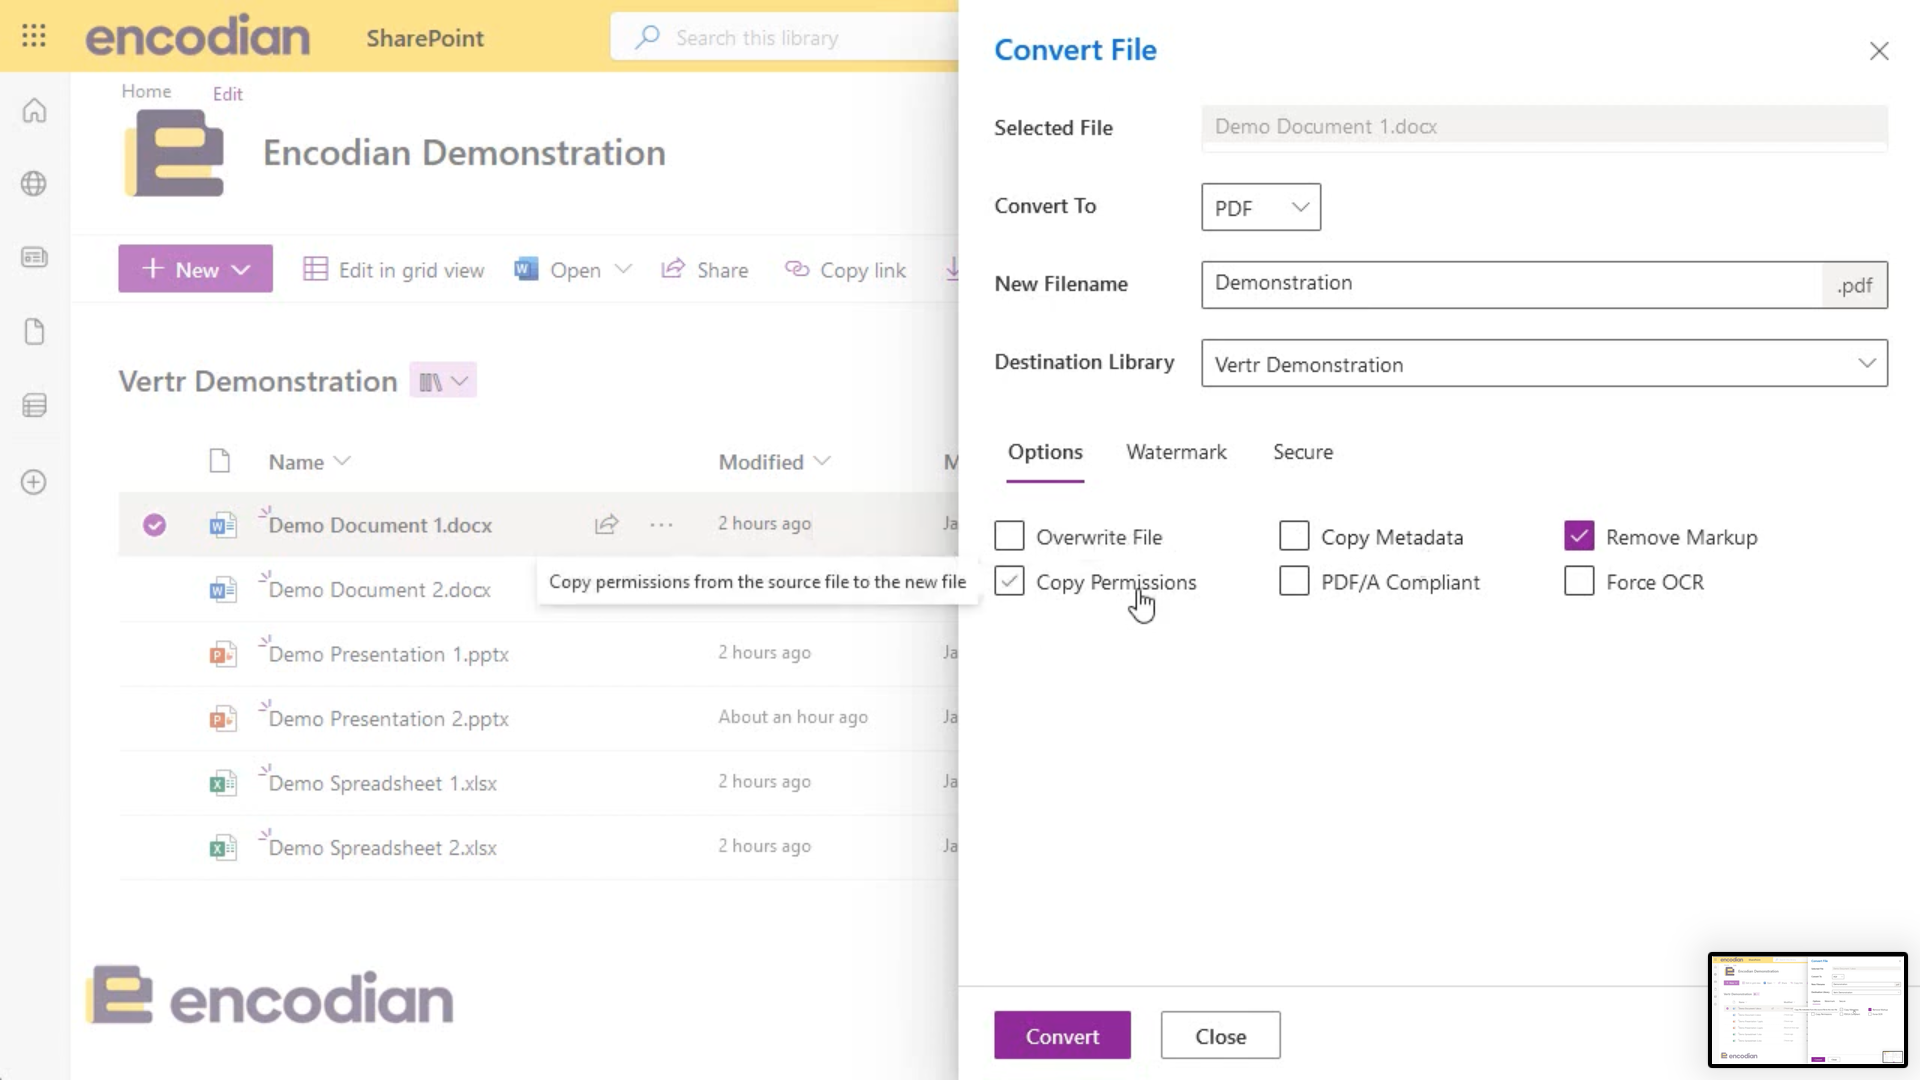The height and width of the screenshot is (1080, 1920).
Task: Click the Close button in panel
Action: [1220, 1036]
